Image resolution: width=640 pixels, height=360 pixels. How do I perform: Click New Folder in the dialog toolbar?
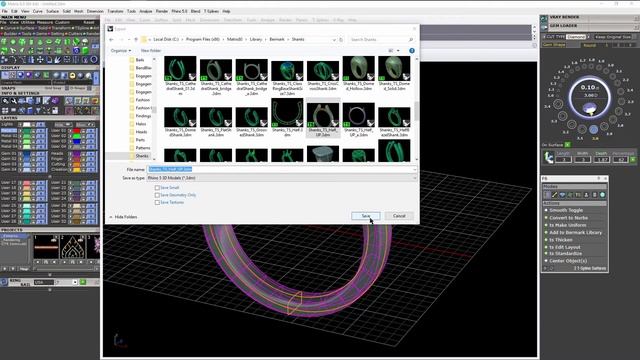tap(151, 51)
